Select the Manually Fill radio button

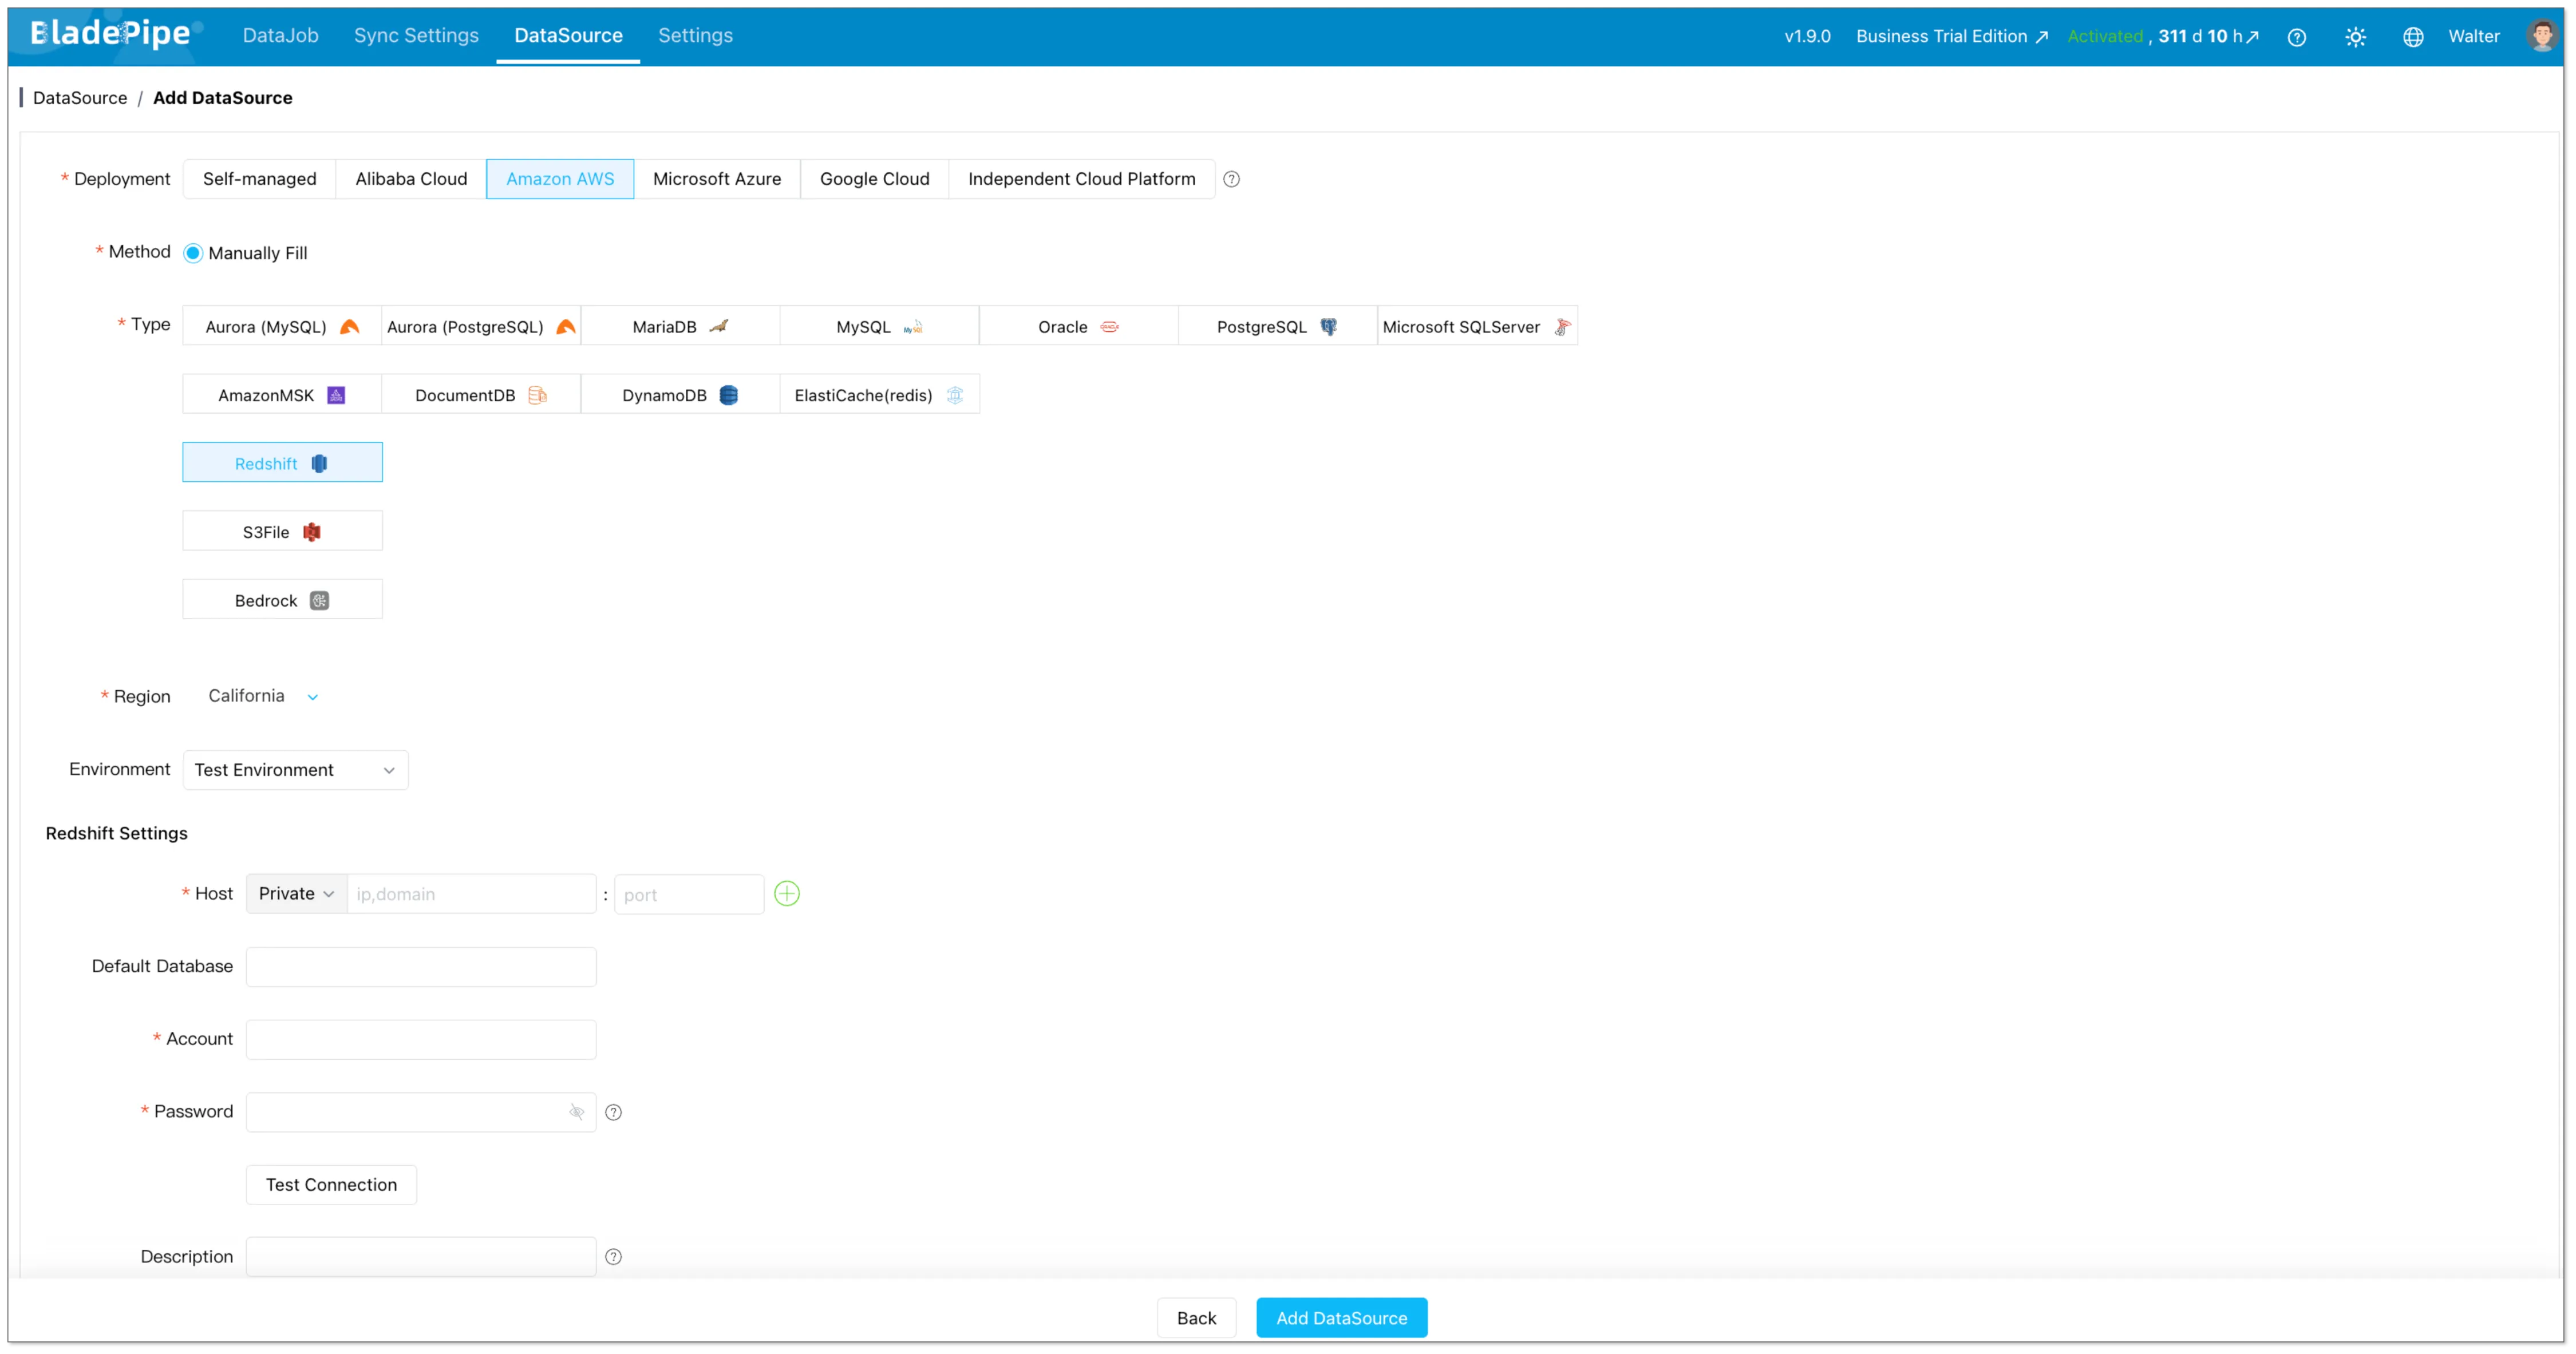(193, 253)
